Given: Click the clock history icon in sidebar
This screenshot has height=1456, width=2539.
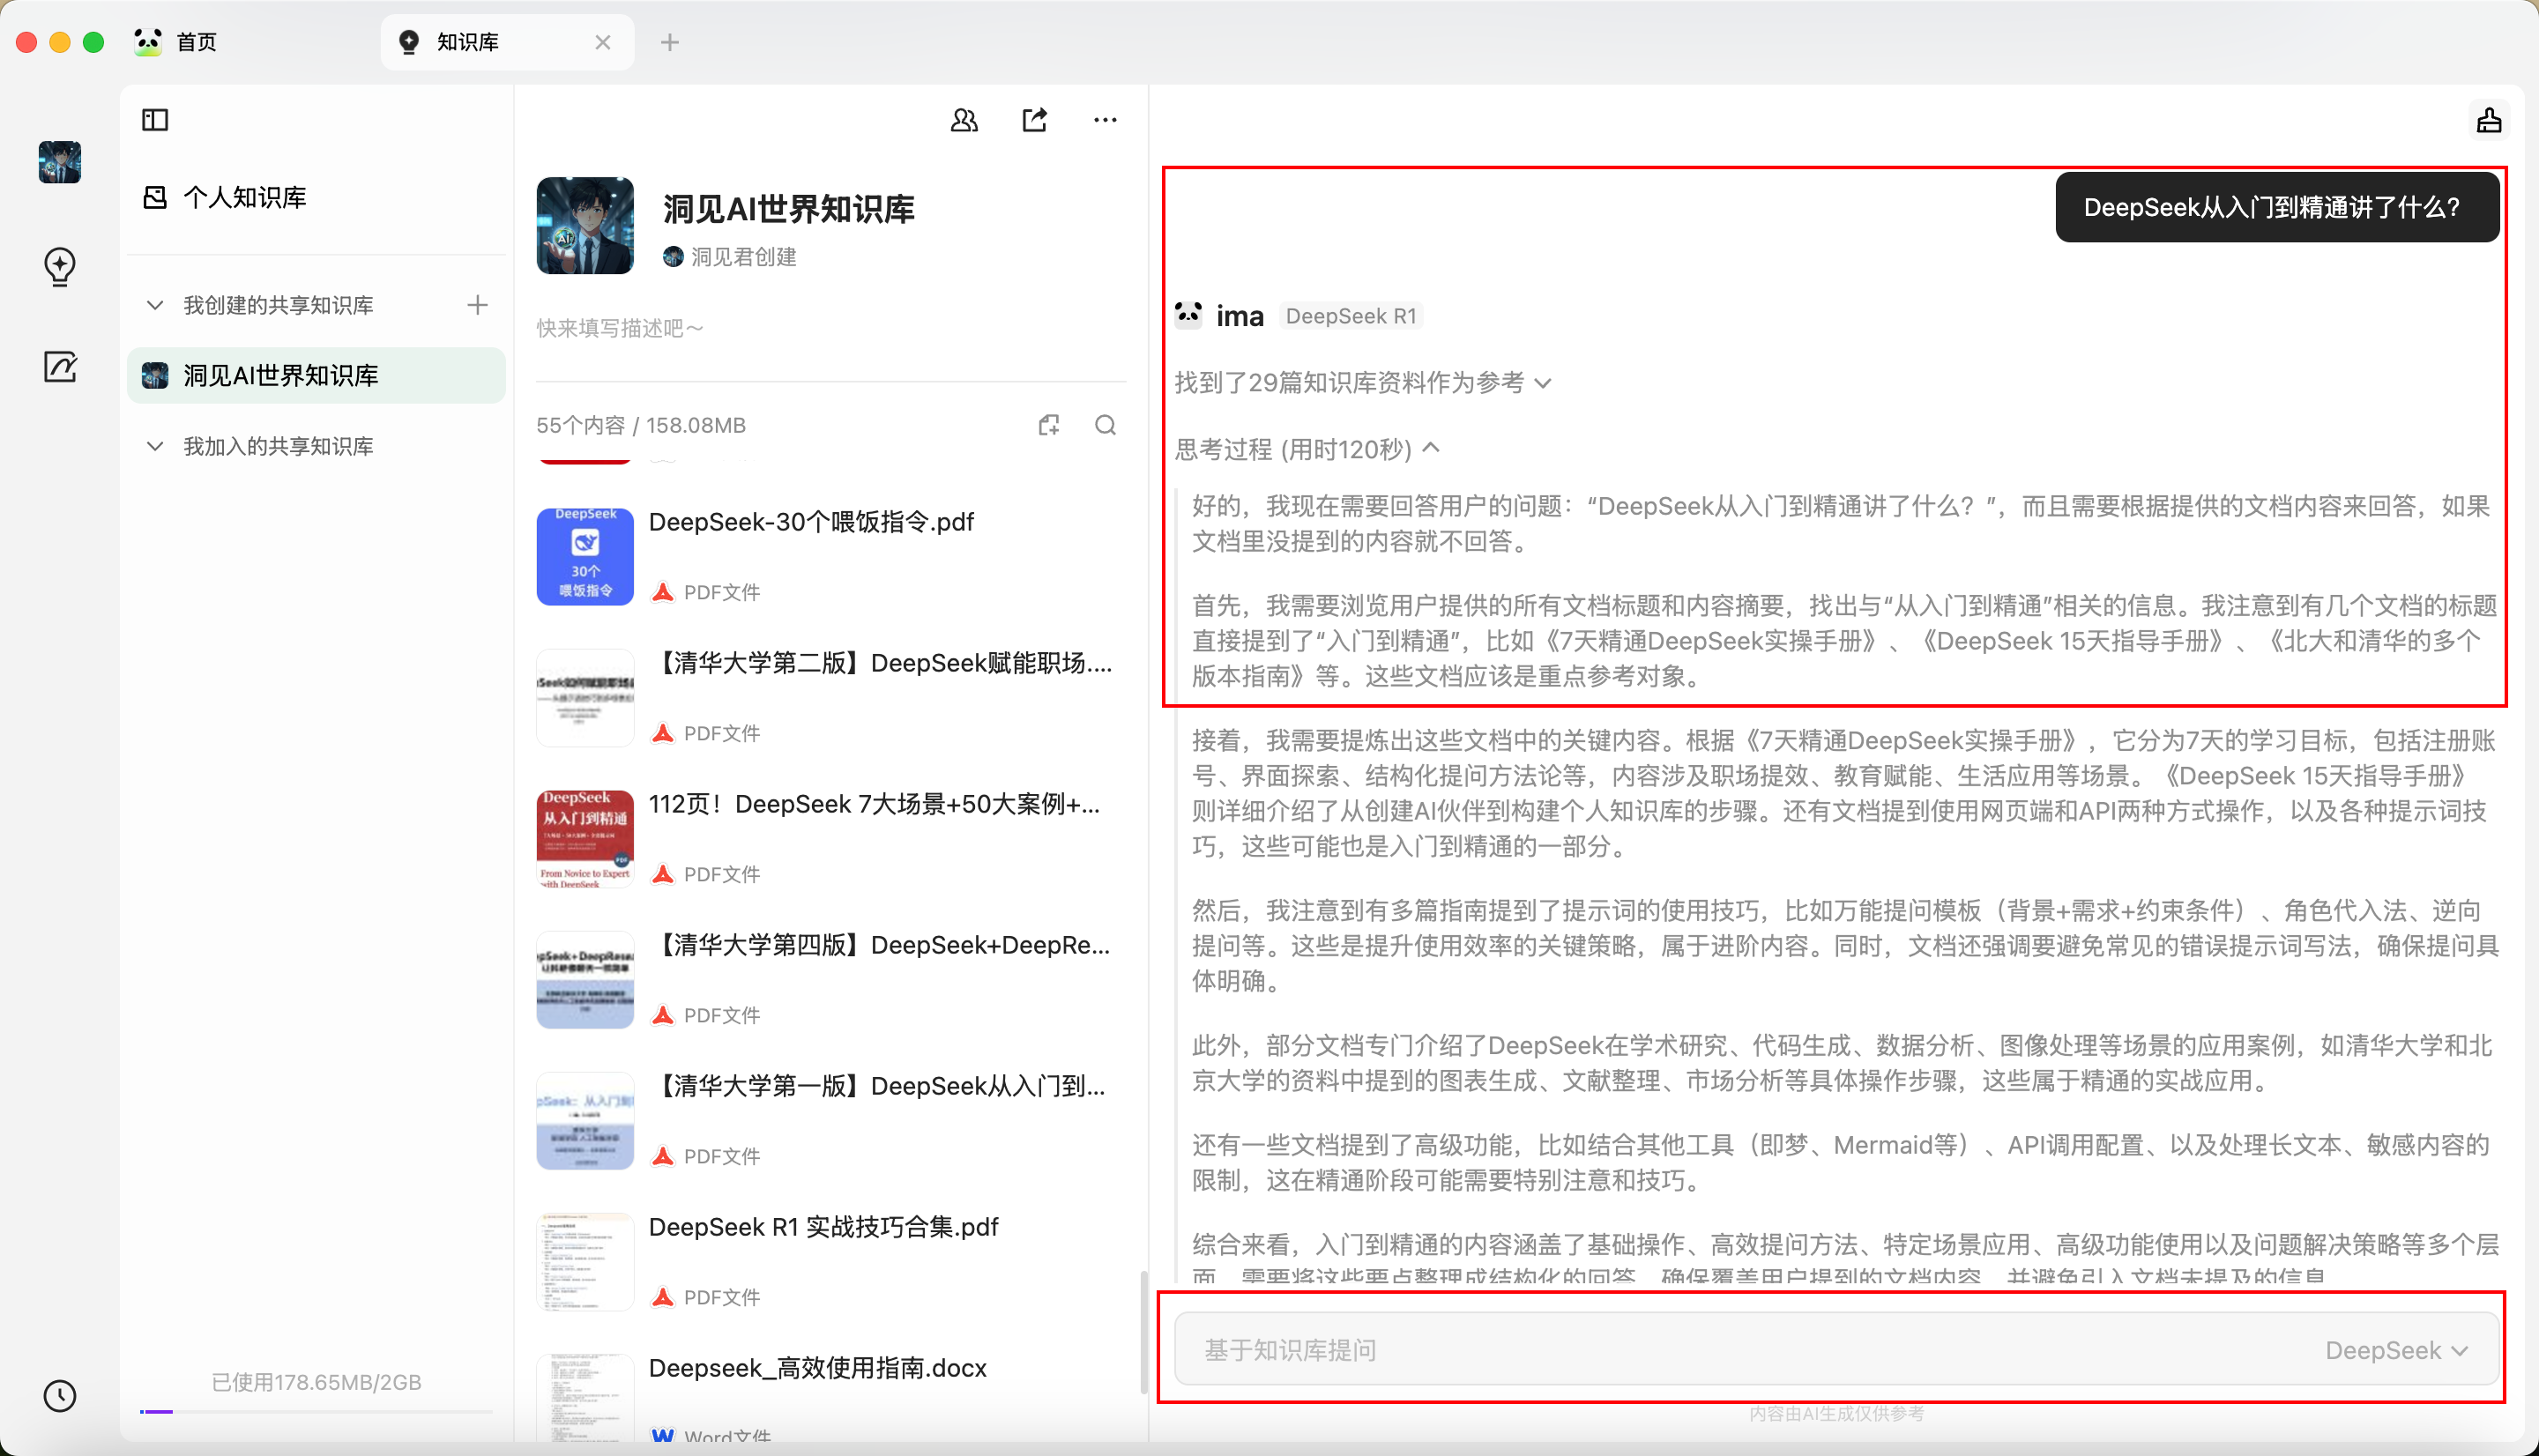Looking at the screenshot, I should click(60, 1396).
